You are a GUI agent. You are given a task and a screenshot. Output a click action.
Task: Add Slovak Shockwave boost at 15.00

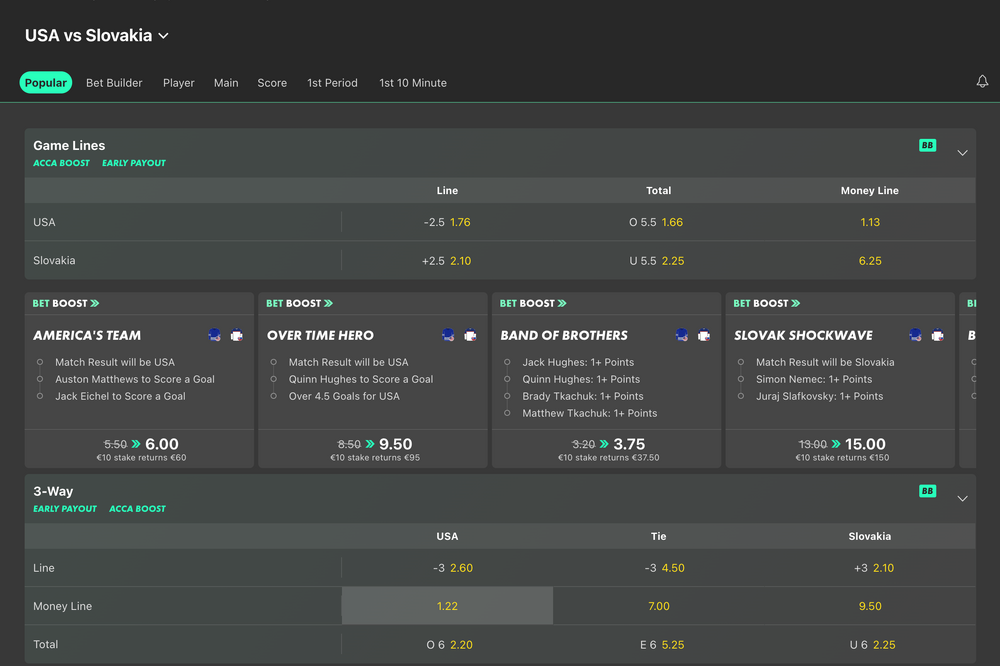tap(840, 448)
